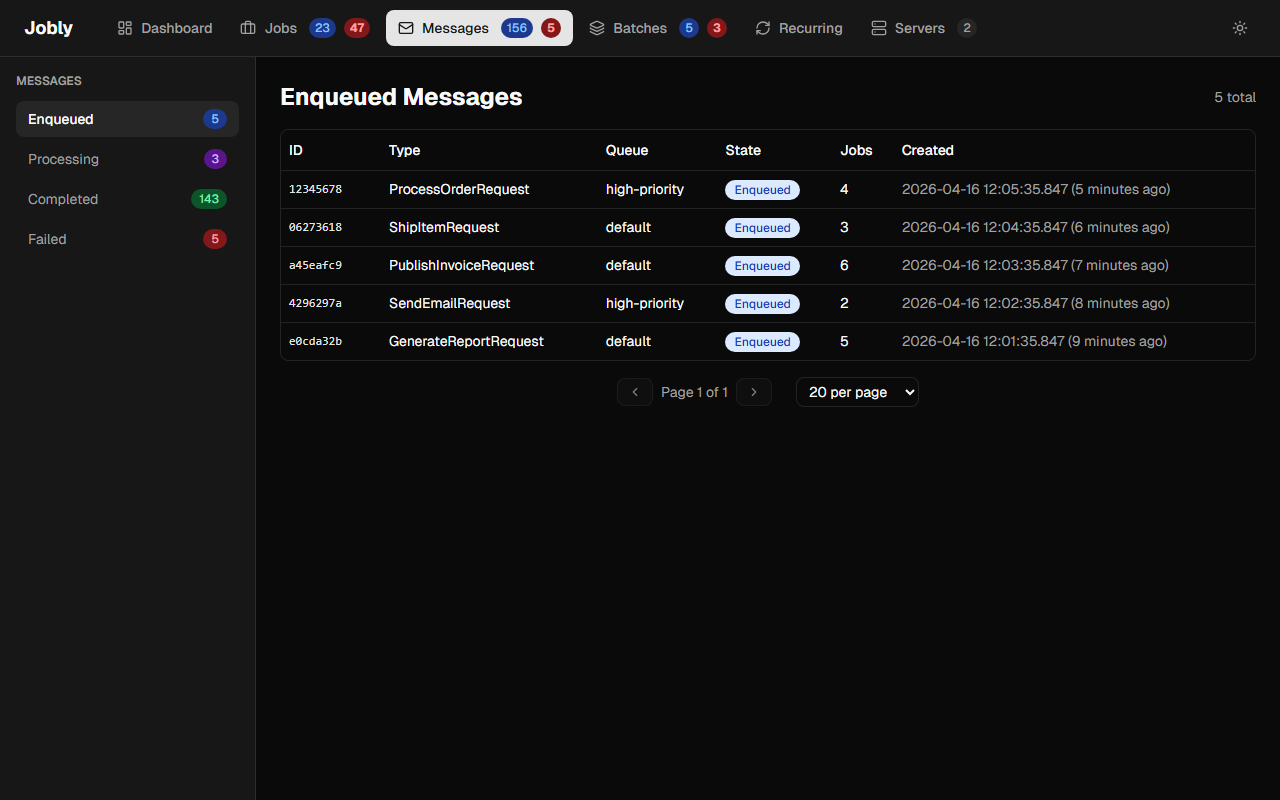Click the Jobs briefcase icon

248,28
